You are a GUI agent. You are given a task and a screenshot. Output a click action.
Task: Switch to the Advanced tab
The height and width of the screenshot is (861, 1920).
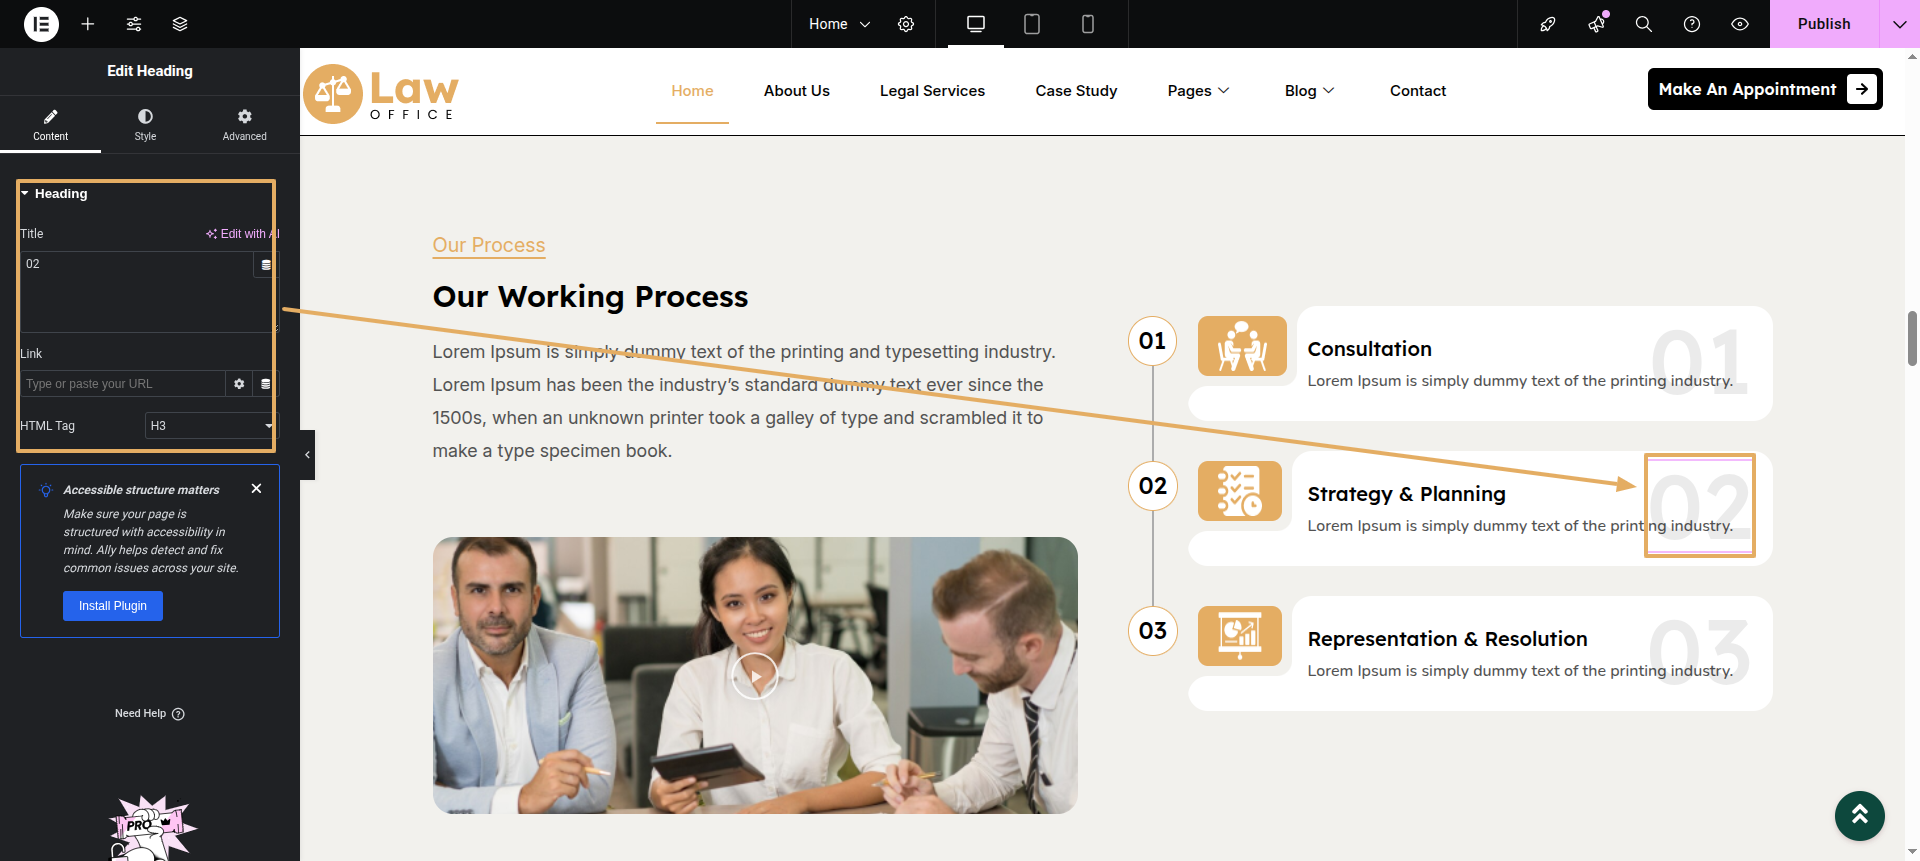244,124
